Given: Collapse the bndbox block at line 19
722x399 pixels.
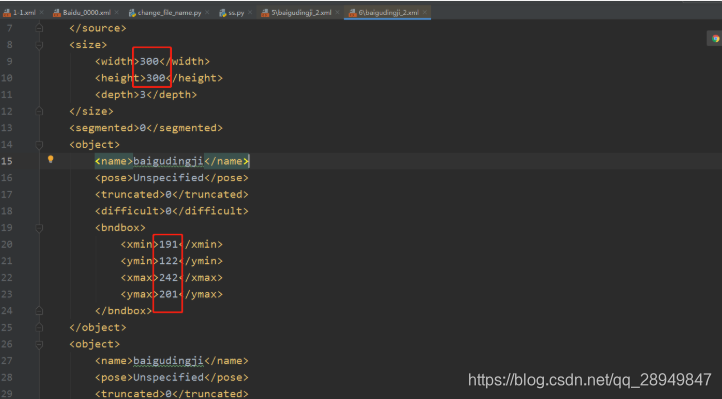Looking at the screenshot, I should [39, 228].
